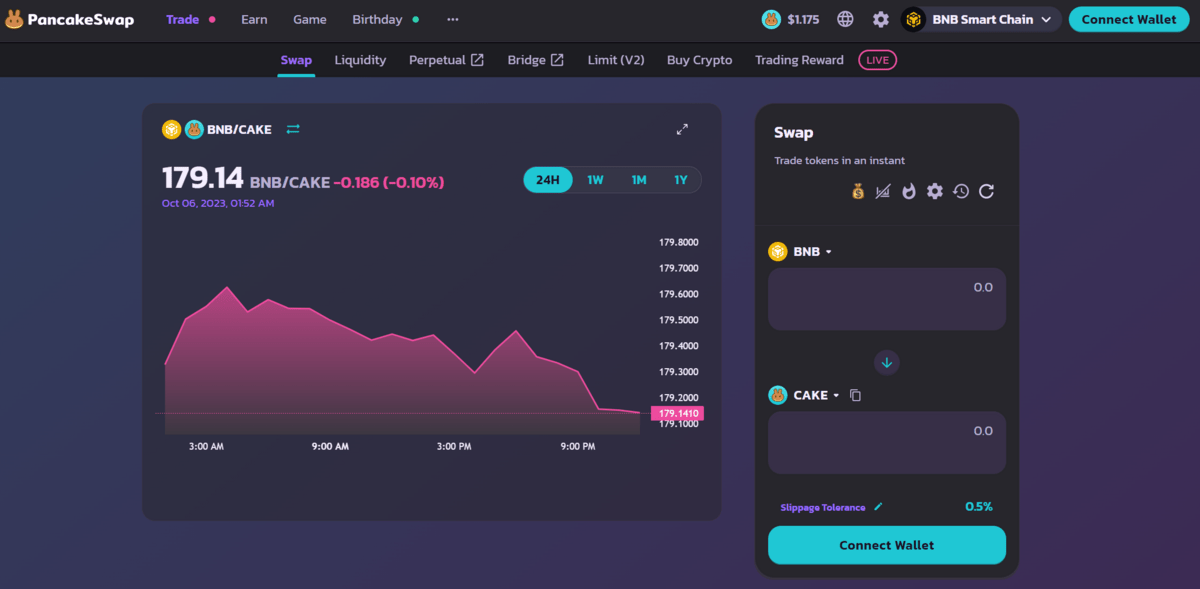Flip the BNB/CAKE chart pair arrows

click(x=293, y=129)
